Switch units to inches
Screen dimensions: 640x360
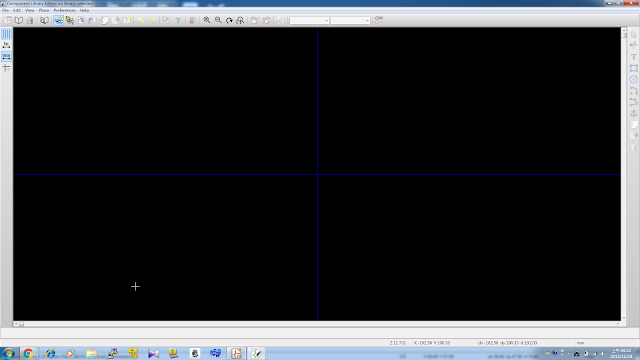(x=7, y=45)
